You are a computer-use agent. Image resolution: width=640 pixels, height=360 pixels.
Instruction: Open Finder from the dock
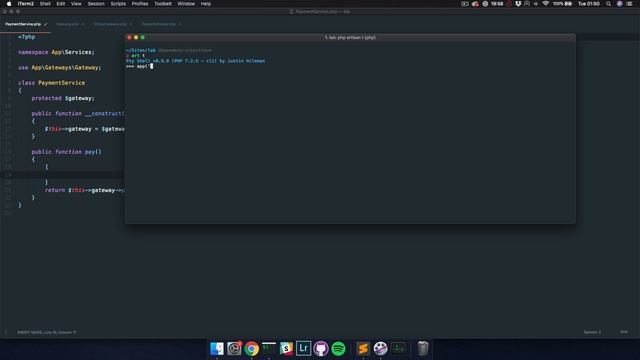(217, 349)
